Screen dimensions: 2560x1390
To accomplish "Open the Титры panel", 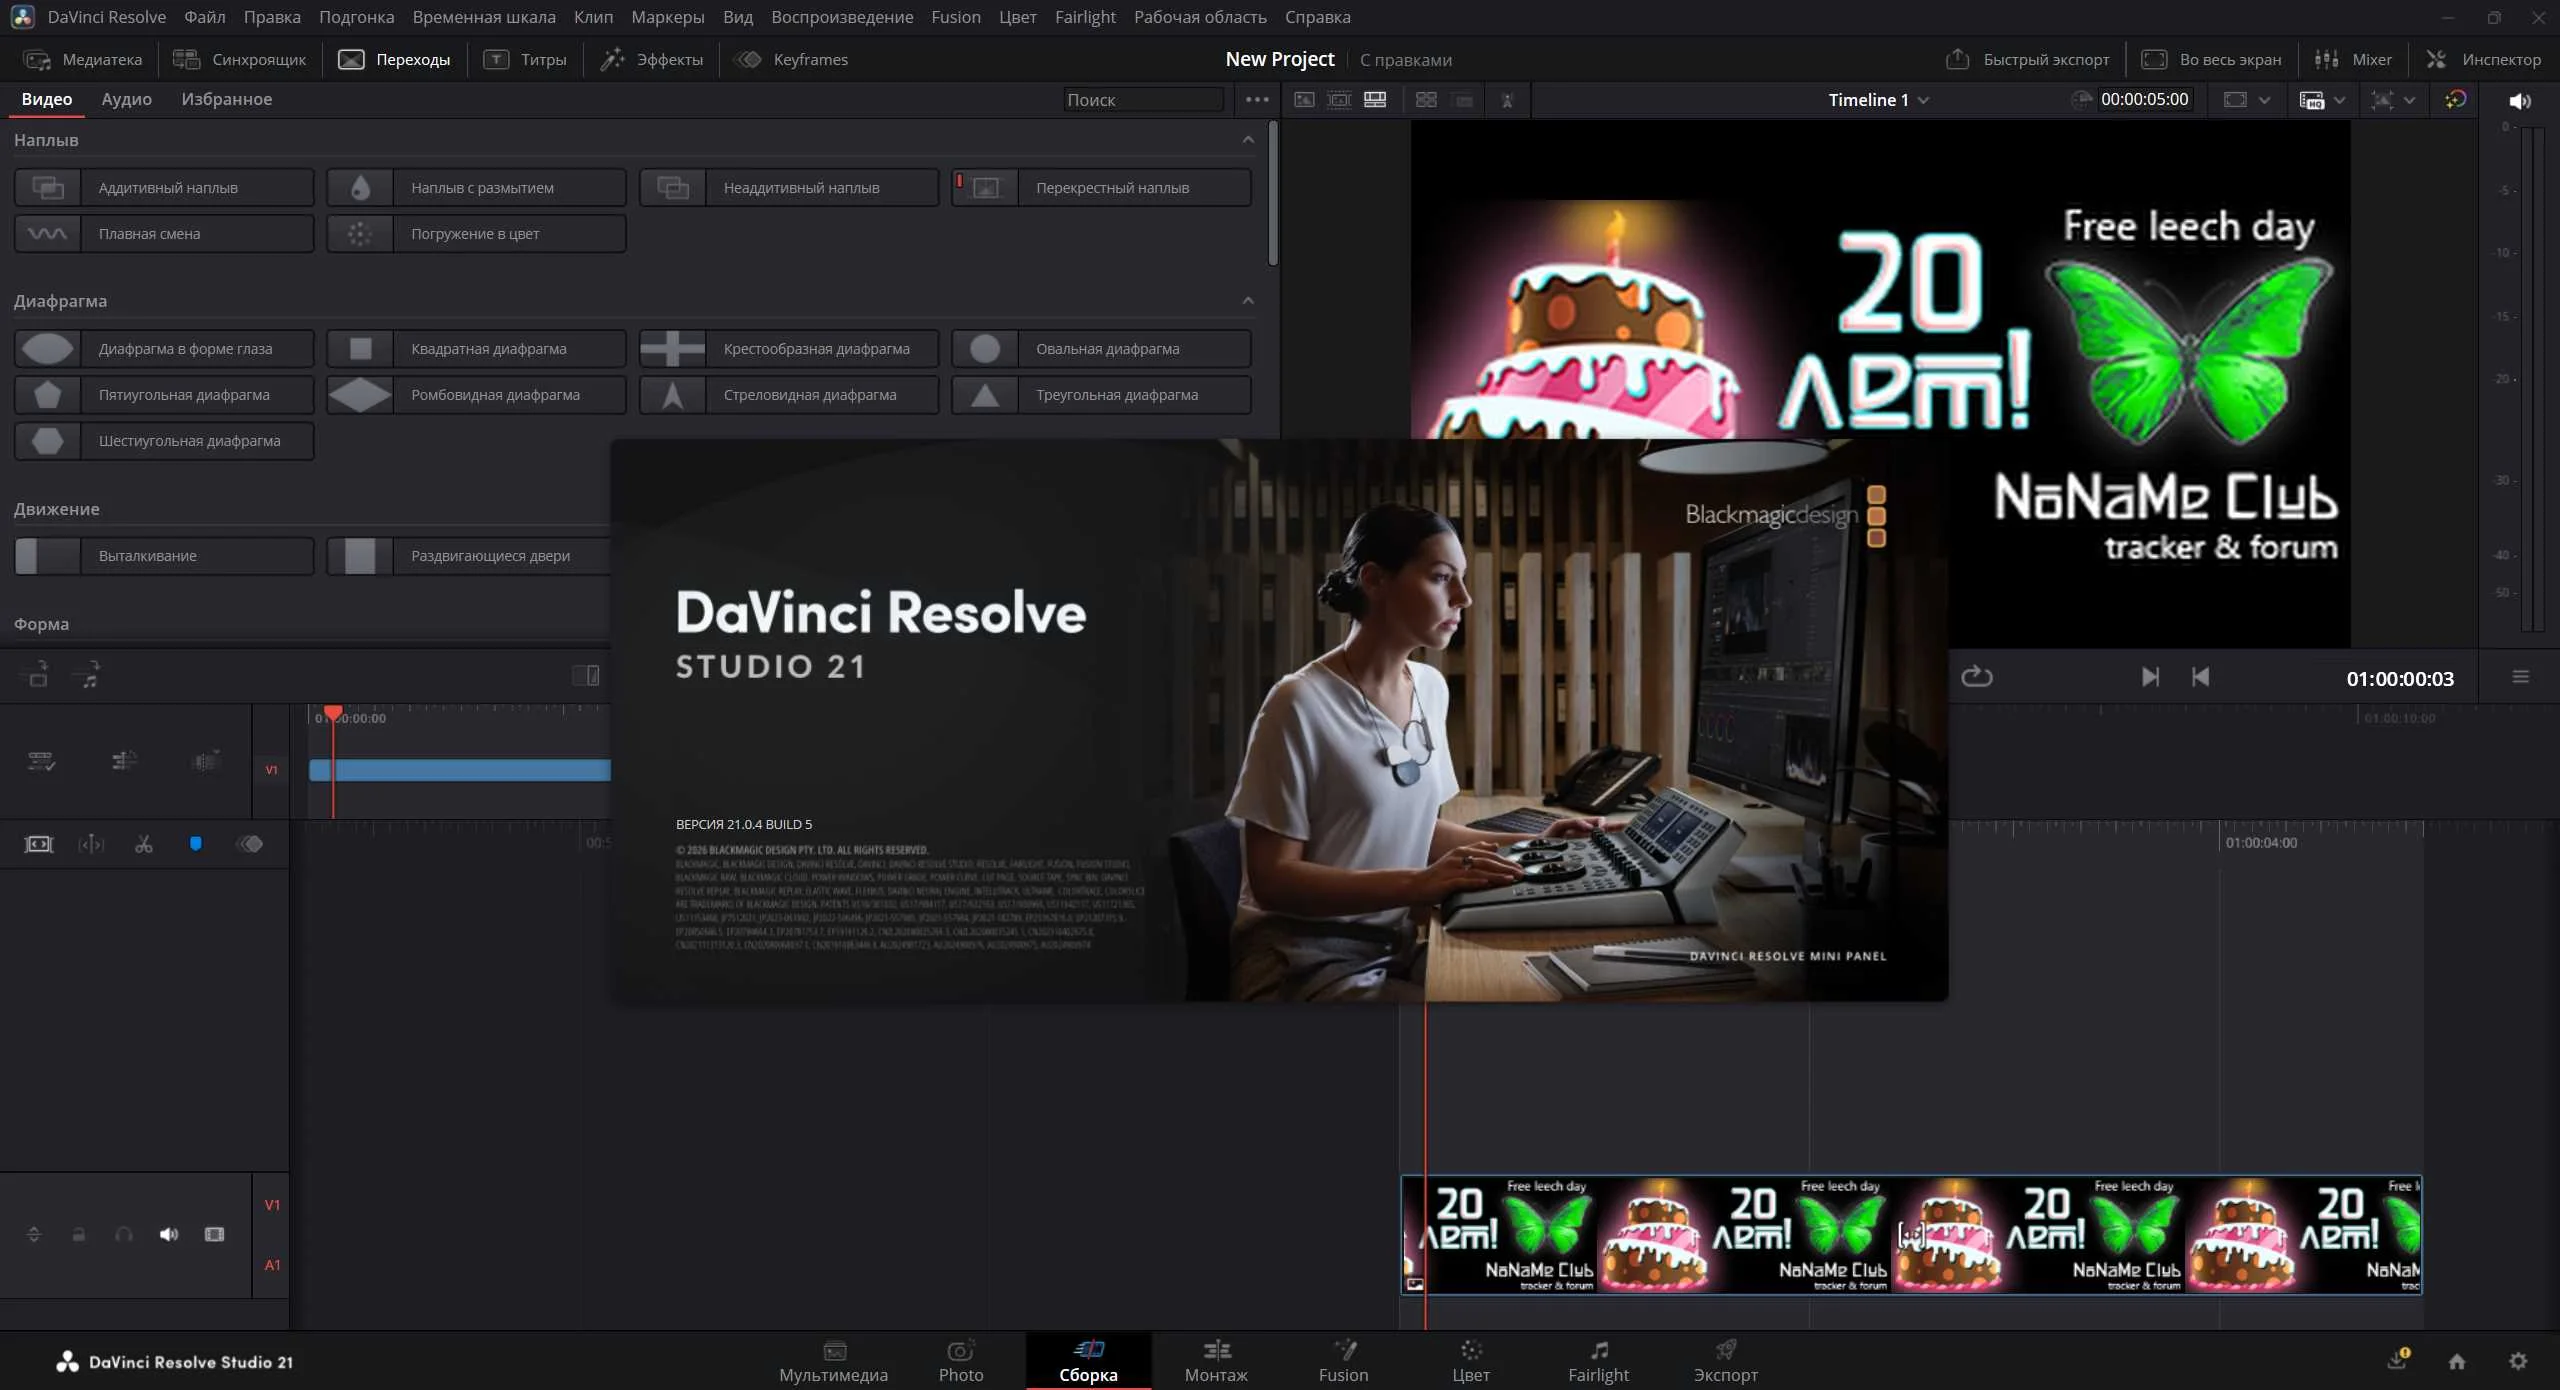I will coord(525,60).
